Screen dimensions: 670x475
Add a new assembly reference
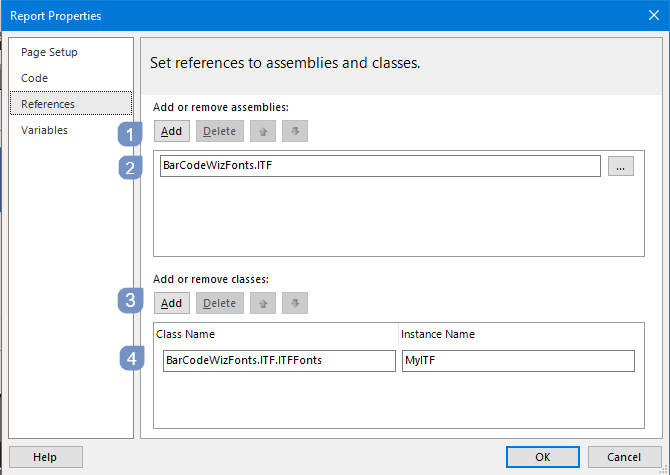tap(172, 131)
